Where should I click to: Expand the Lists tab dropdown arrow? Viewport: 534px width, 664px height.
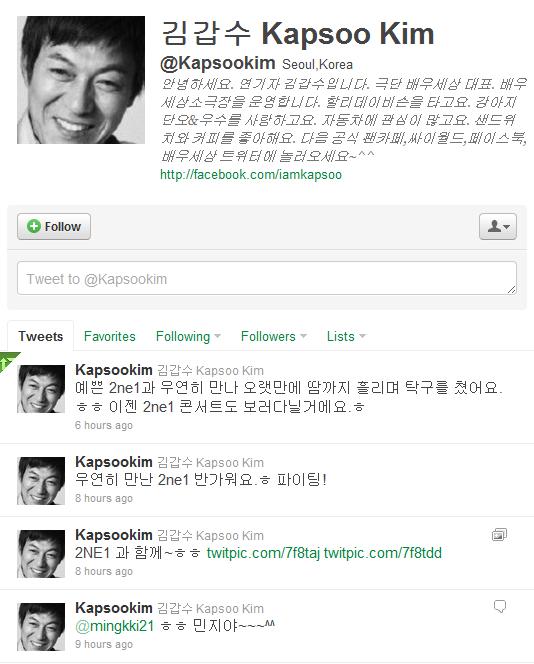(x=362, y=336)
